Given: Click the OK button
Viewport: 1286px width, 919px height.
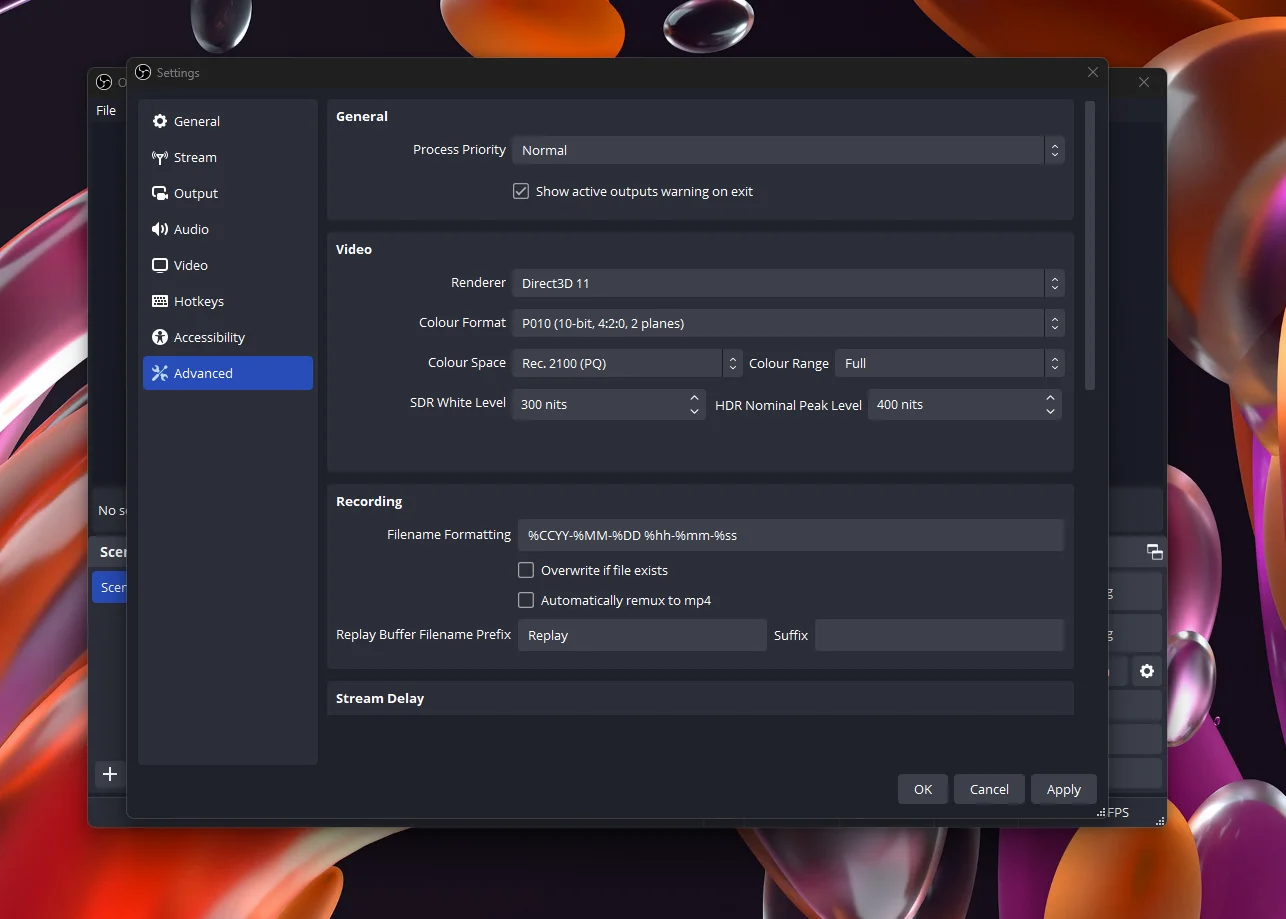Looking at the screenshot, I should [923, 789].
